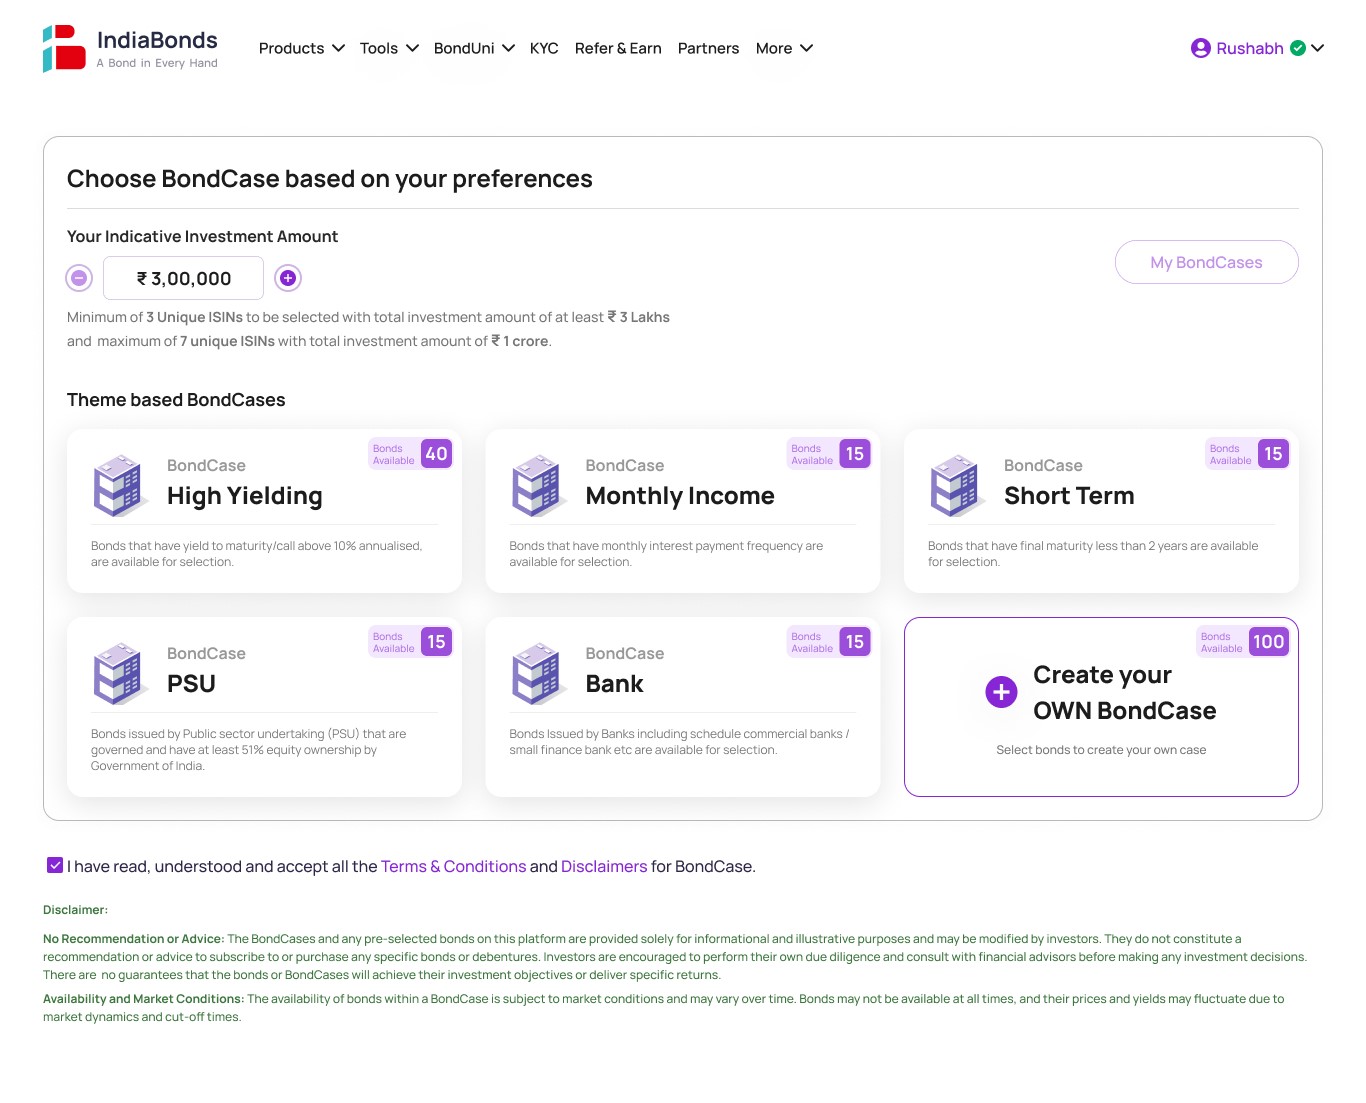1366x1103 pixels.
Task: Click the 'Disclaimer:' label
Action: point(75,910)
